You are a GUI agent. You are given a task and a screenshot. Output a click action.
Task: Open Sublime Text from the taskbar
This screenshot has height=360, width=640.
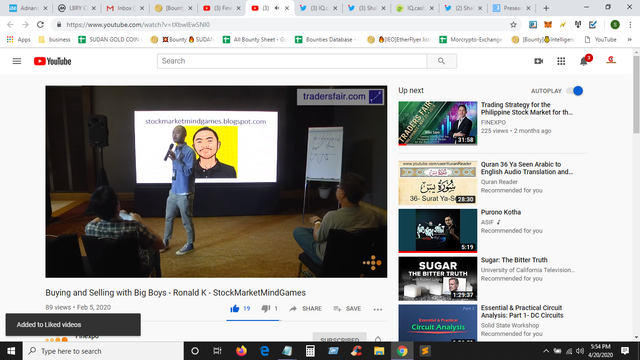click(425, 351)
